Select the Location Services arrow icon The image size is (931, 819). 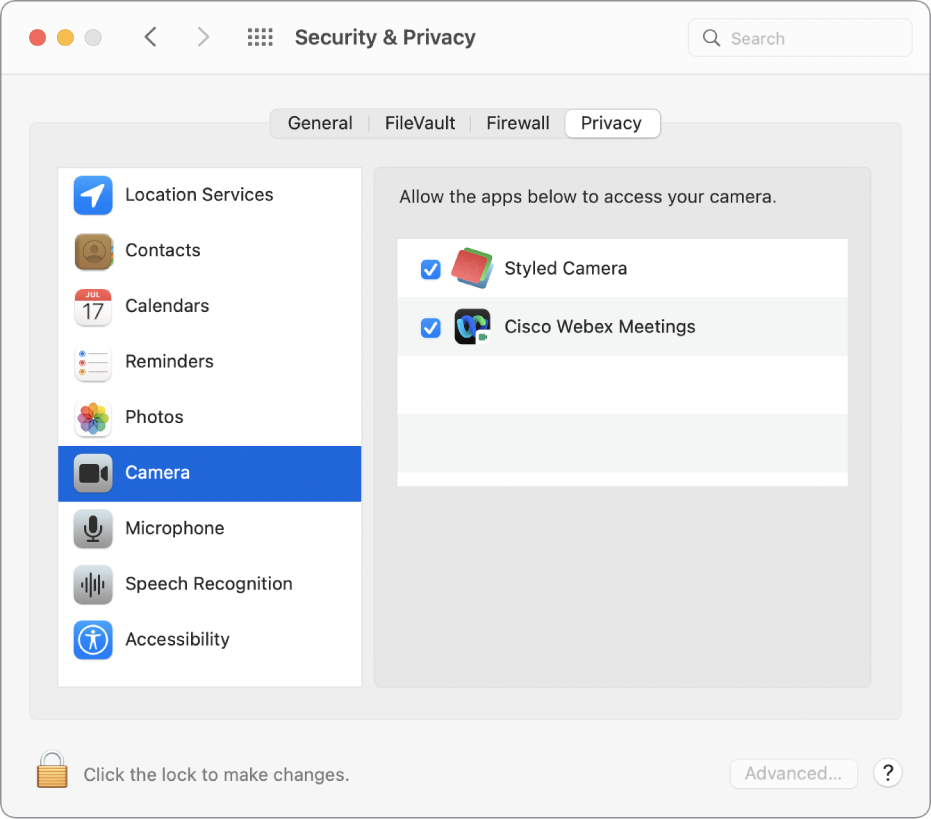[93, 195]
